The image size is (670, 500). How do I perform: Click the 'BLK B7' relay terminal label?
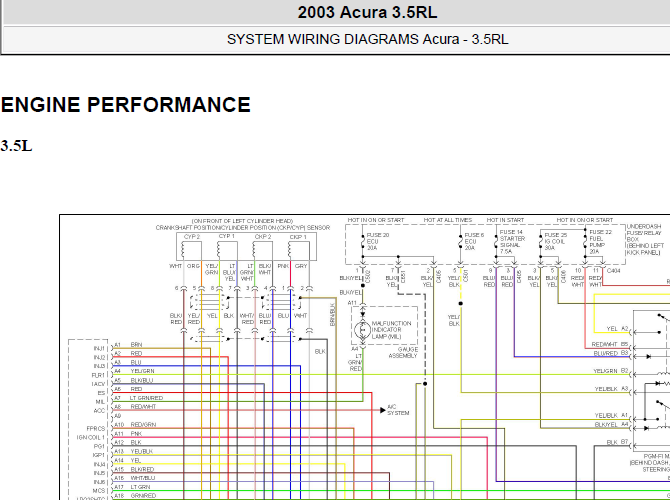(x=617, y=442)
